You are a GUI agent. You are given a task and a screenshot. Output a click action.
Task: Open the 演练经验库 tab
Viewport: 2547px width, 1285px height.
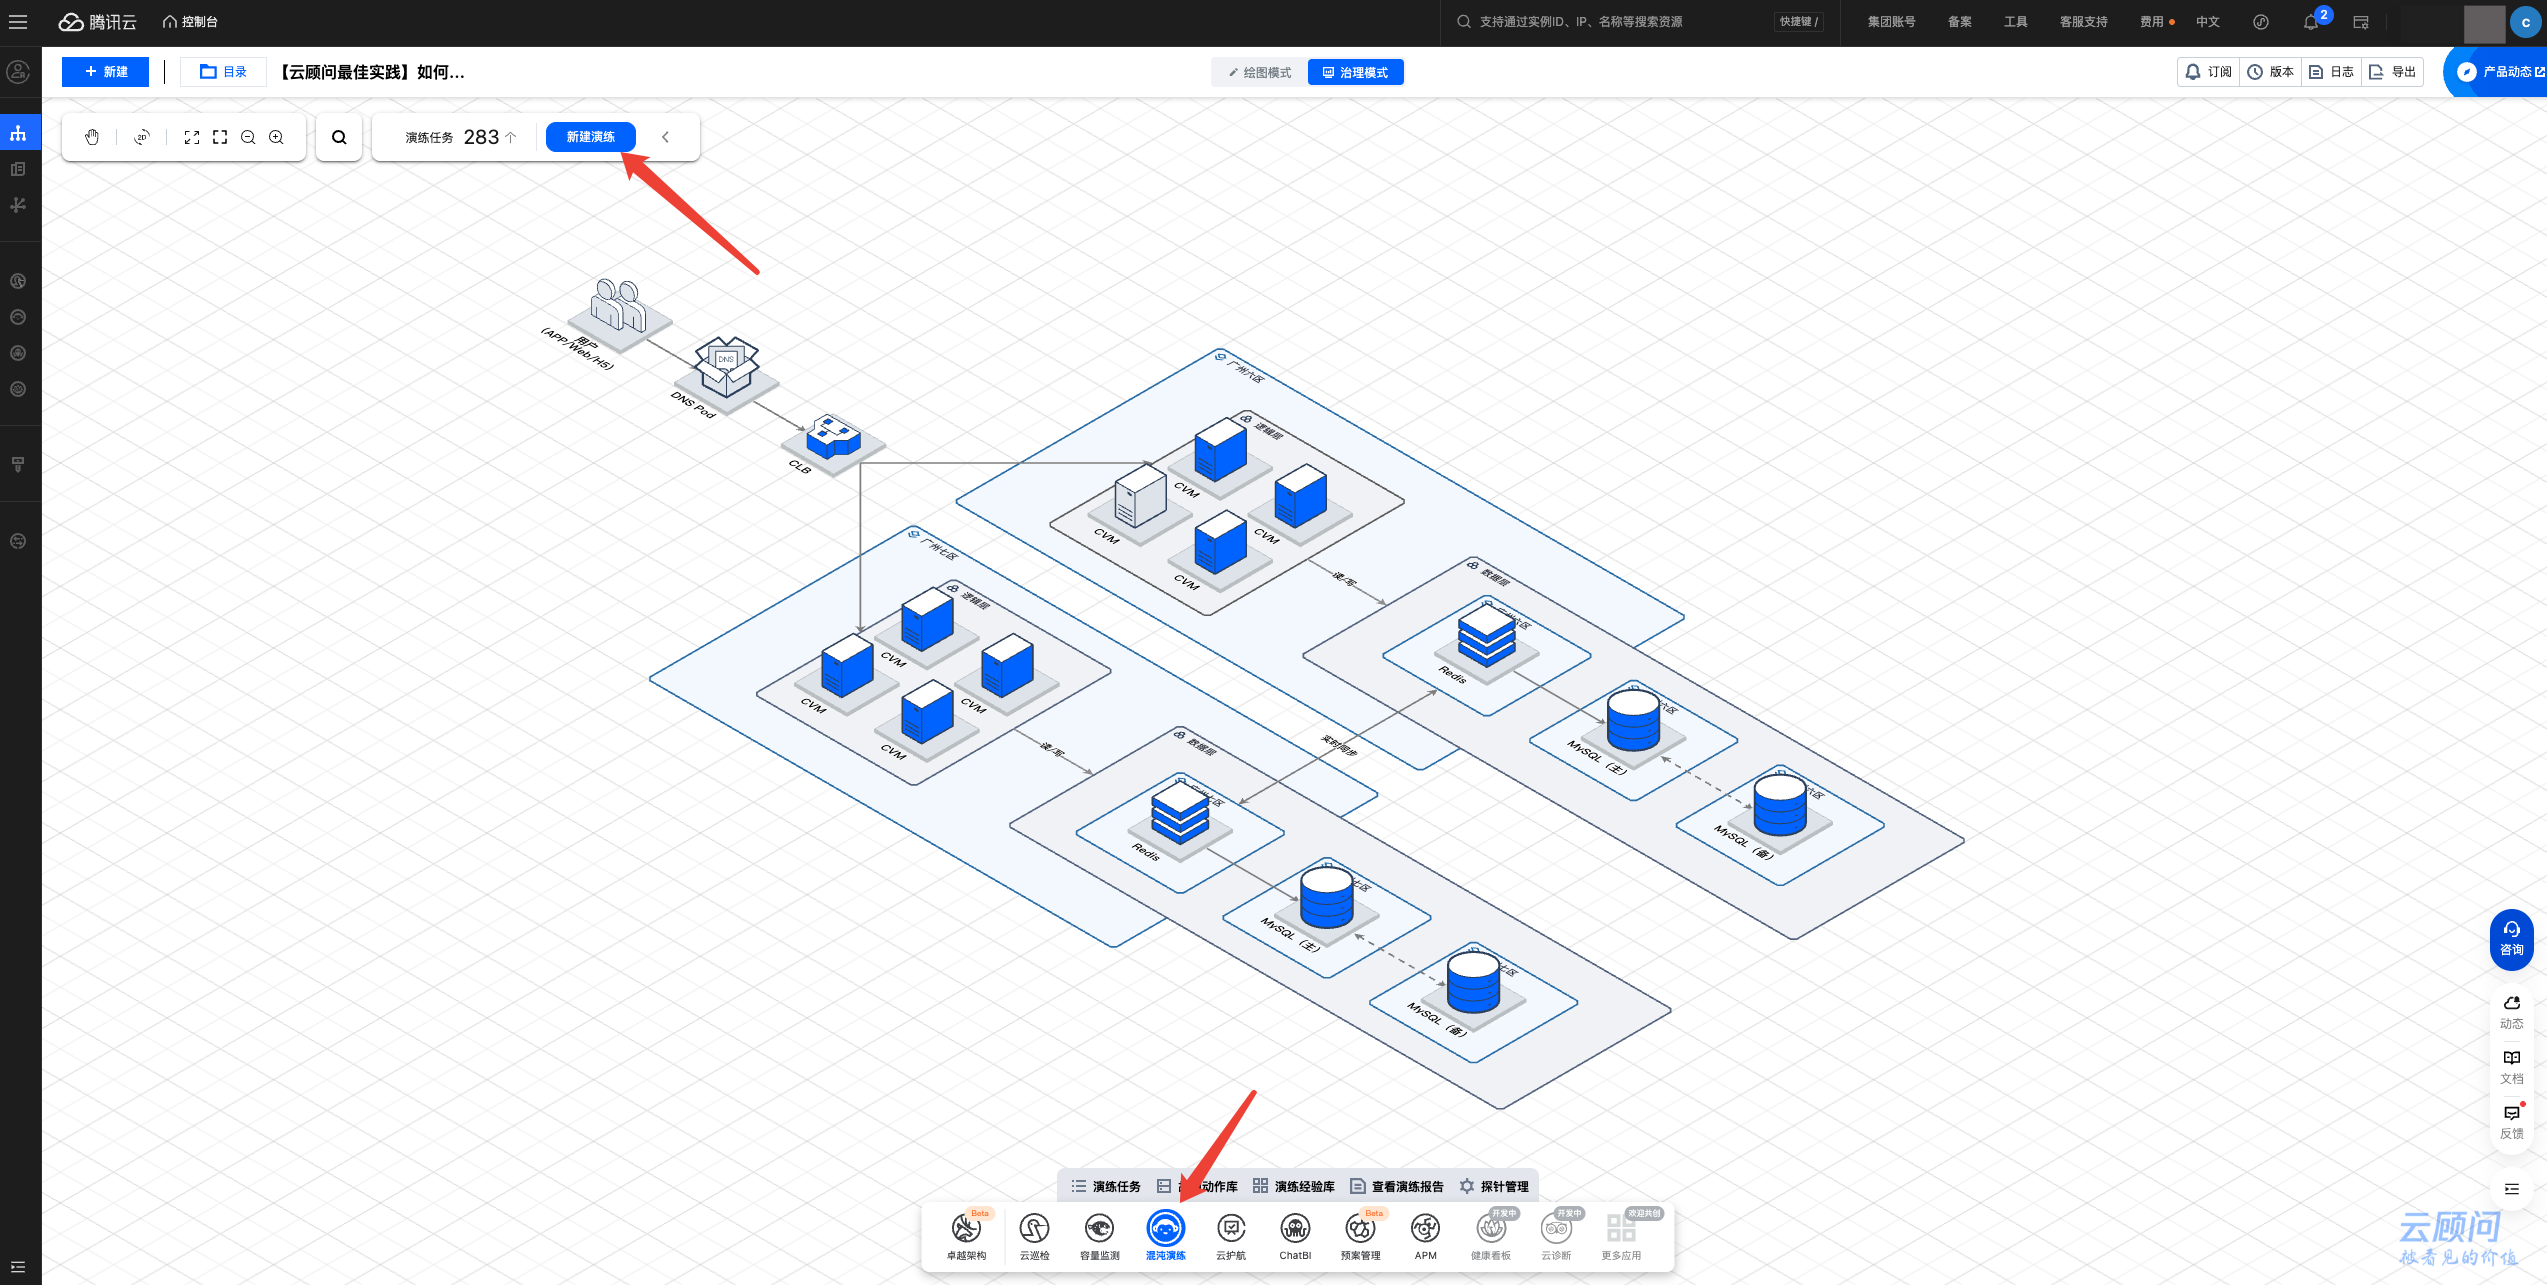[x=1294, y=1186]
